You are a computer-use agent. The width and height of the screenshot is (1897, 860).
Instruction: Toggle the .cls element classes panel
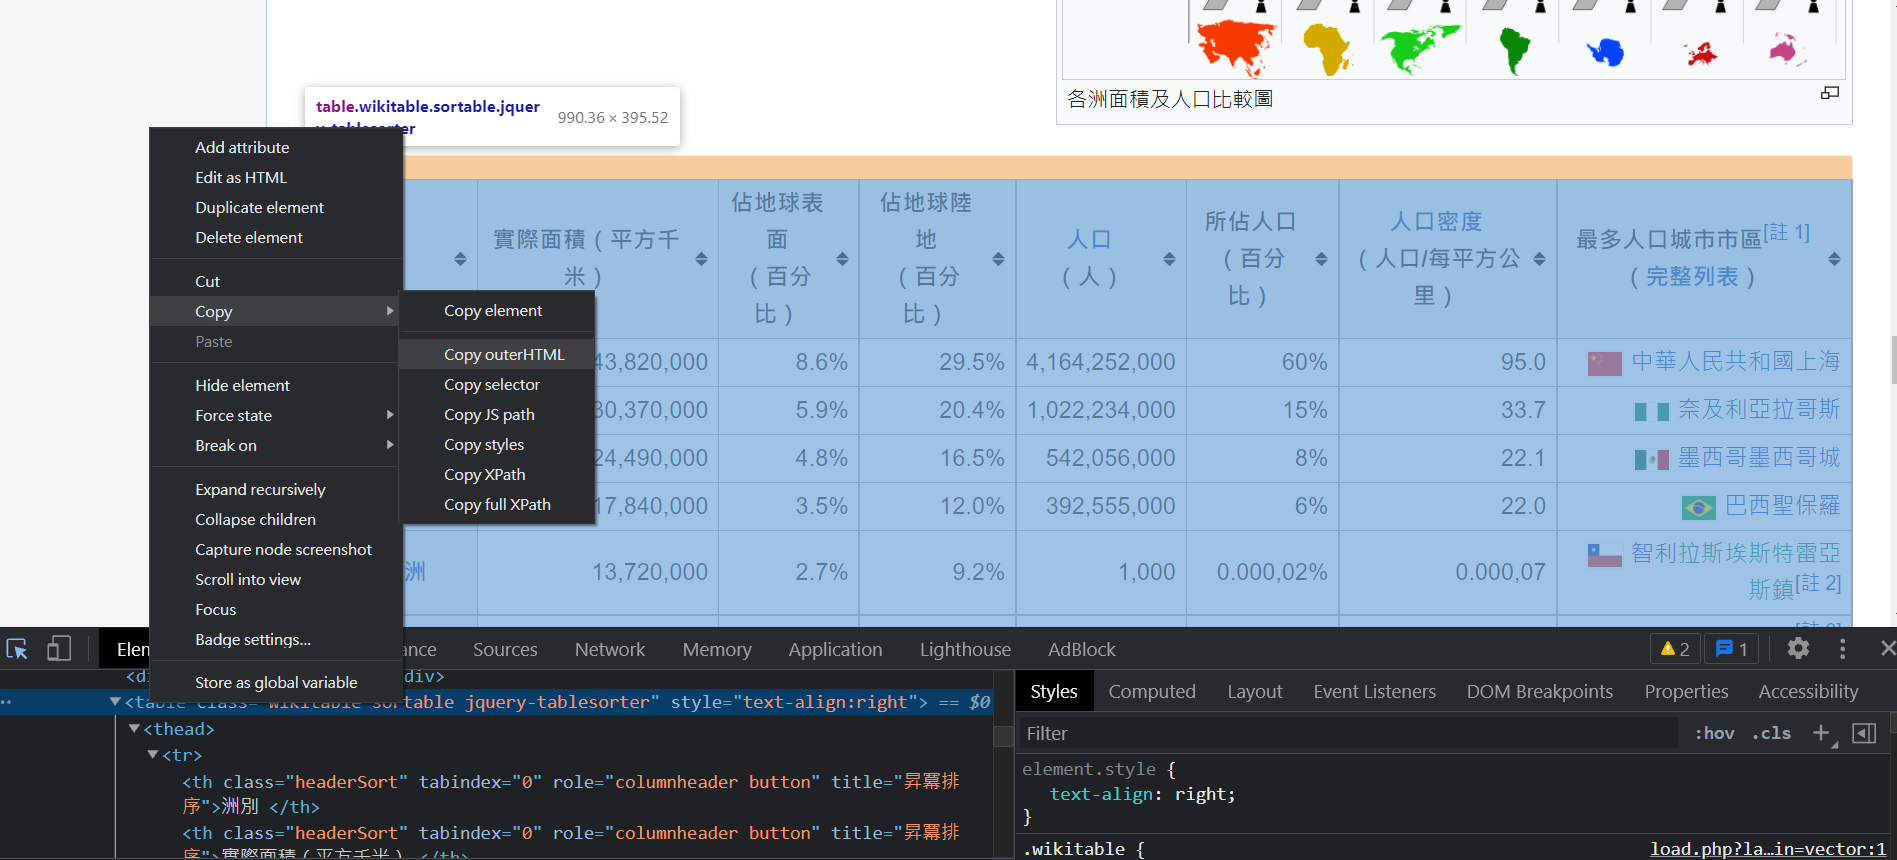click(1770, 733)
